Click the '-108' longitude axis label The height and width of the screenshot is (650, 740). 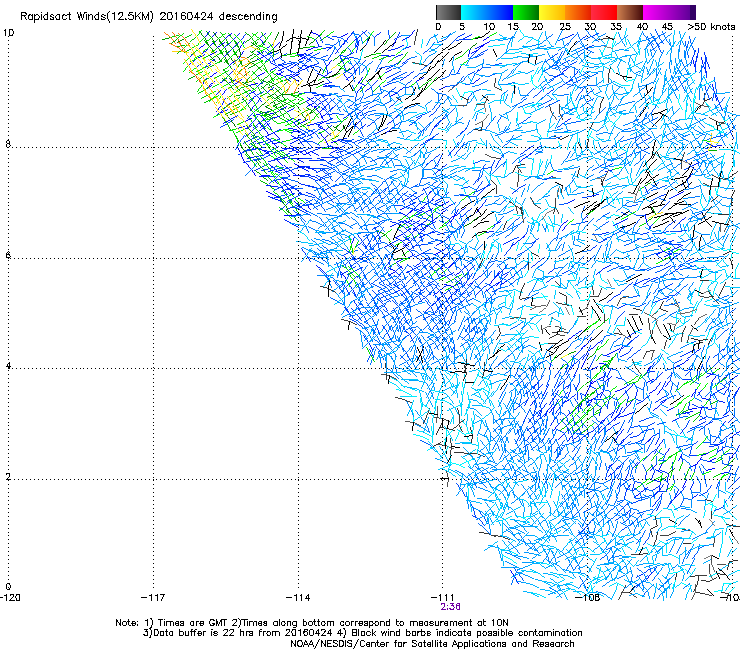coord(587,598)
